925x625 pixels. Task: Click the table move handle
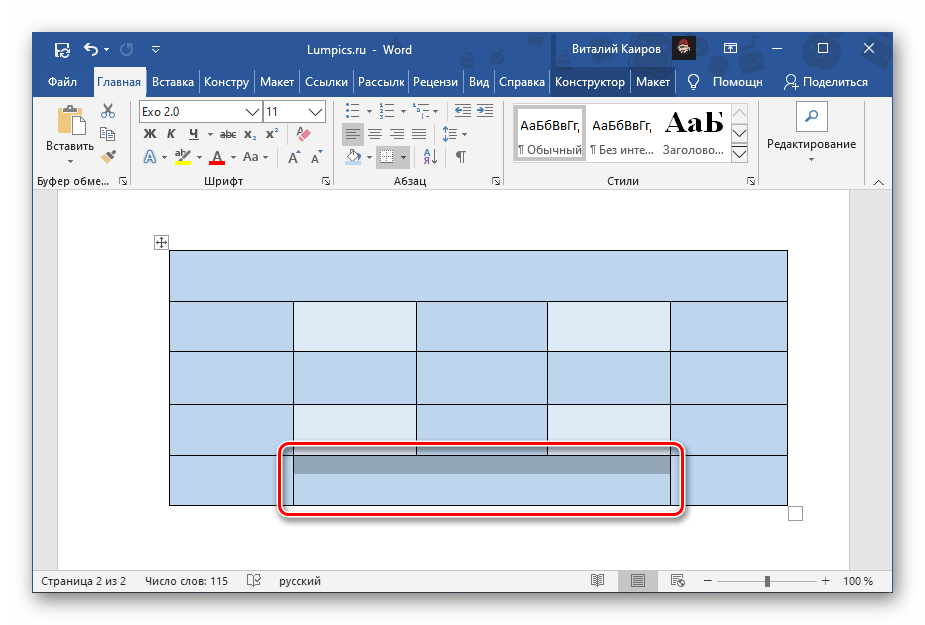[161, 242]
